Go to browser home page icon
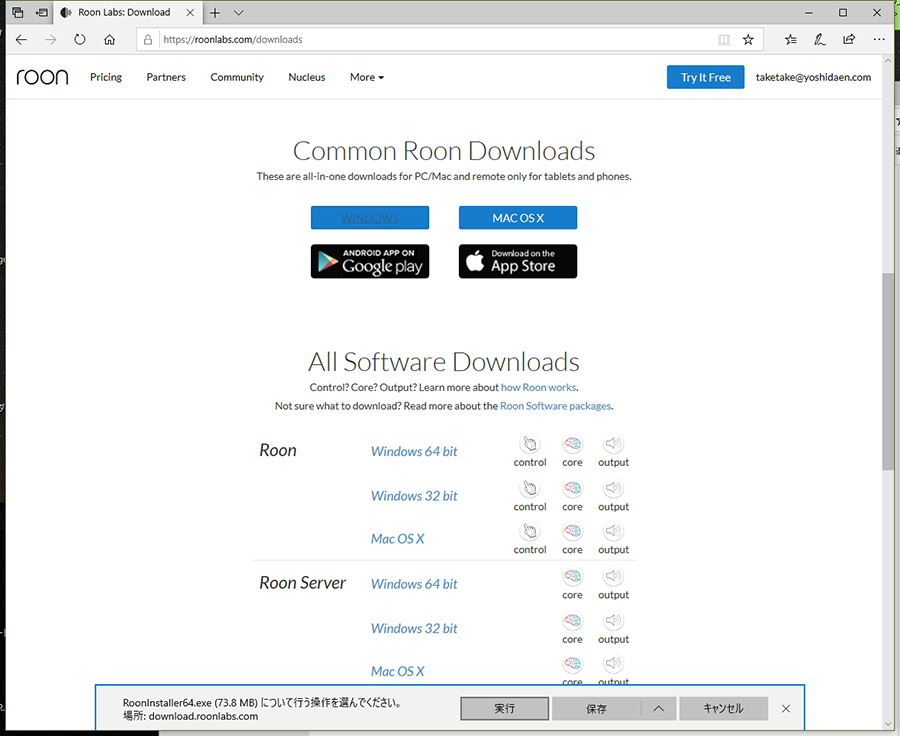The width and height of the screenshot is (900, 736). 110,40
